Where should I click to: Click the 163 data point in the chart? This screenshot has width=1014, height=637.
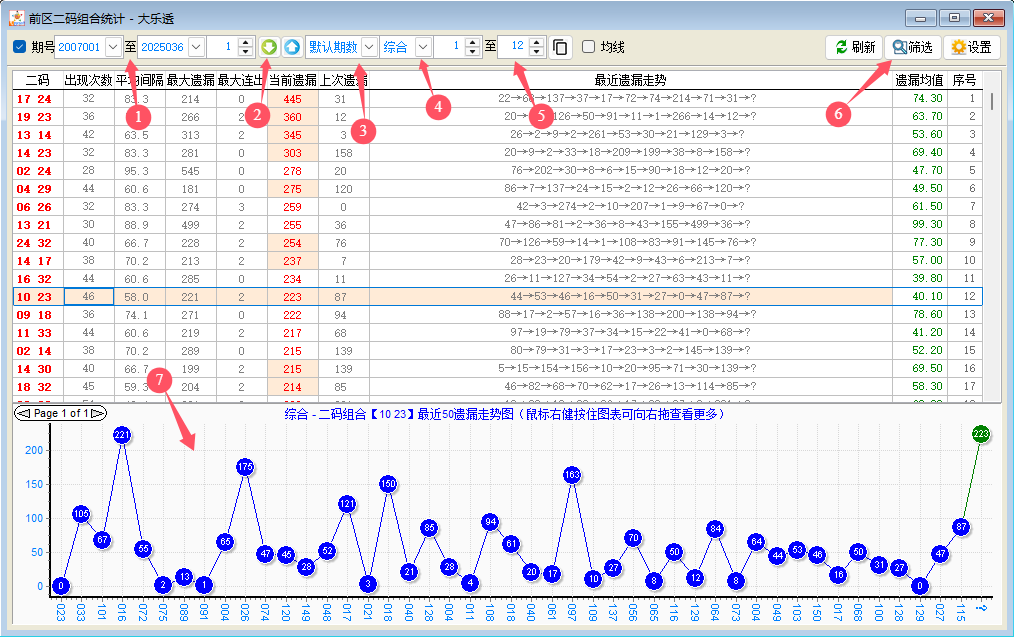(x=572, y=475)
